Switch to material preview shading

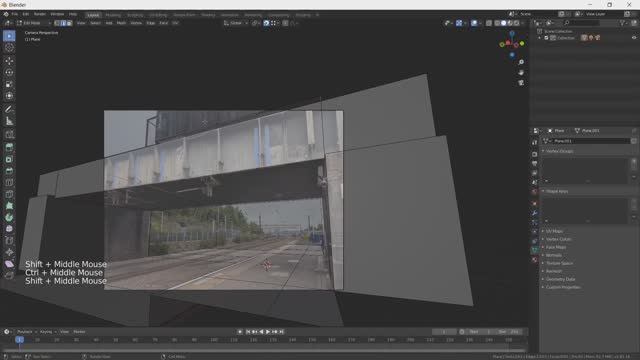point(510,23)
